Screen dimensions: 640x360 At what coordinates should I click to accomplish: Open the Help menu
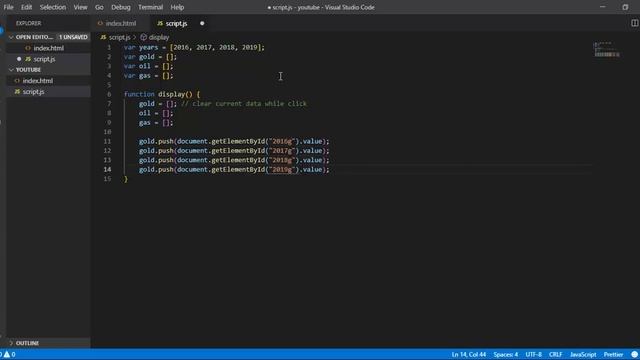(x=177, y=7)
